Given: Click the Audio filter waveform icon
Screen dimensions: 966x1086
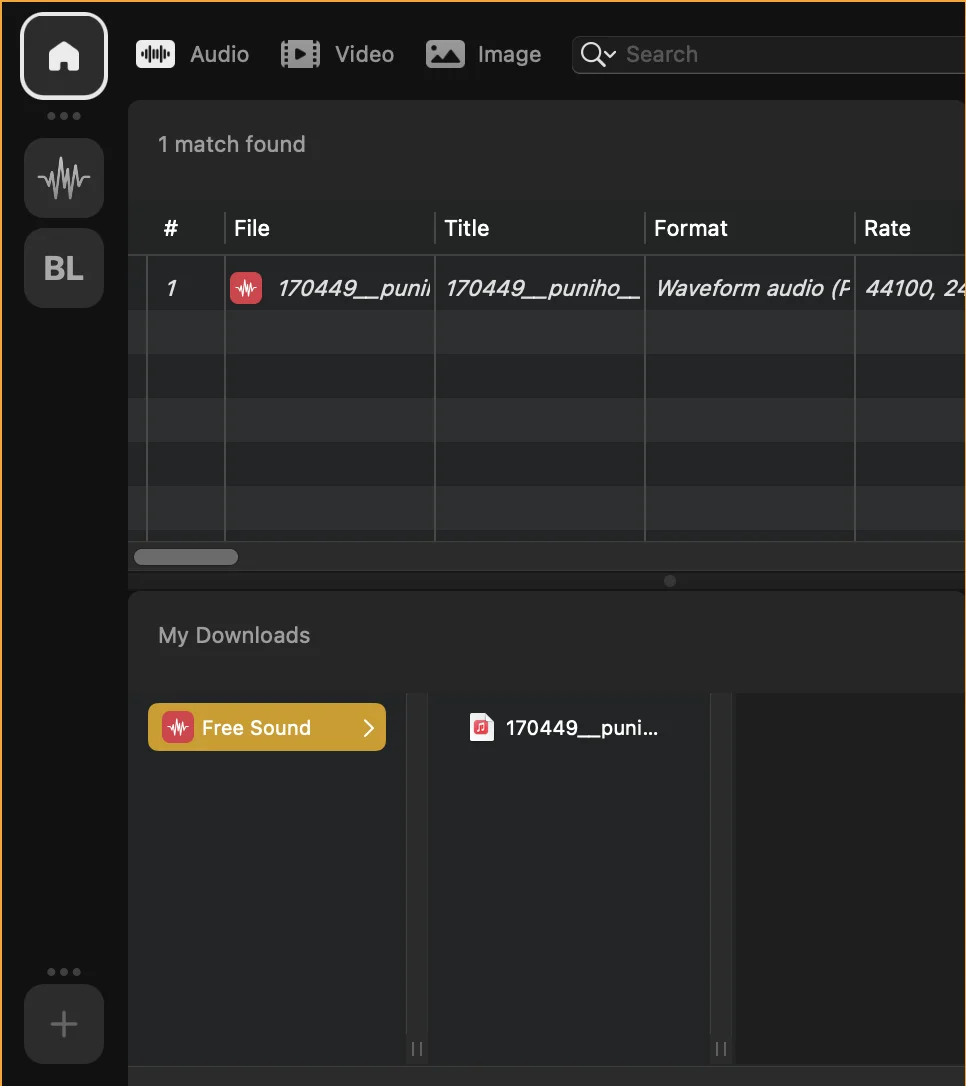Looking at the screenshot, I should coord(155,54).
